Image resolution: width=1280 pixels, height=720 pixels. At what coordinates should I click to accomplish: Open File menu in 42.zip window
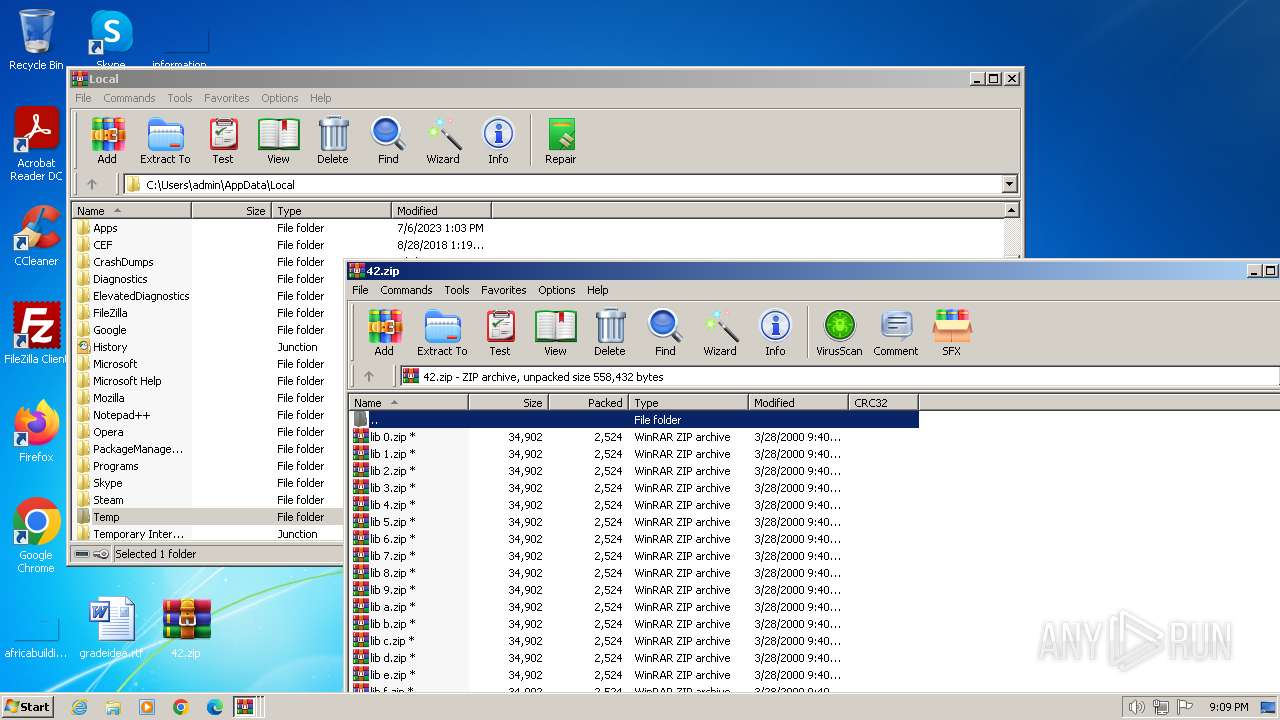click(360, 290)
